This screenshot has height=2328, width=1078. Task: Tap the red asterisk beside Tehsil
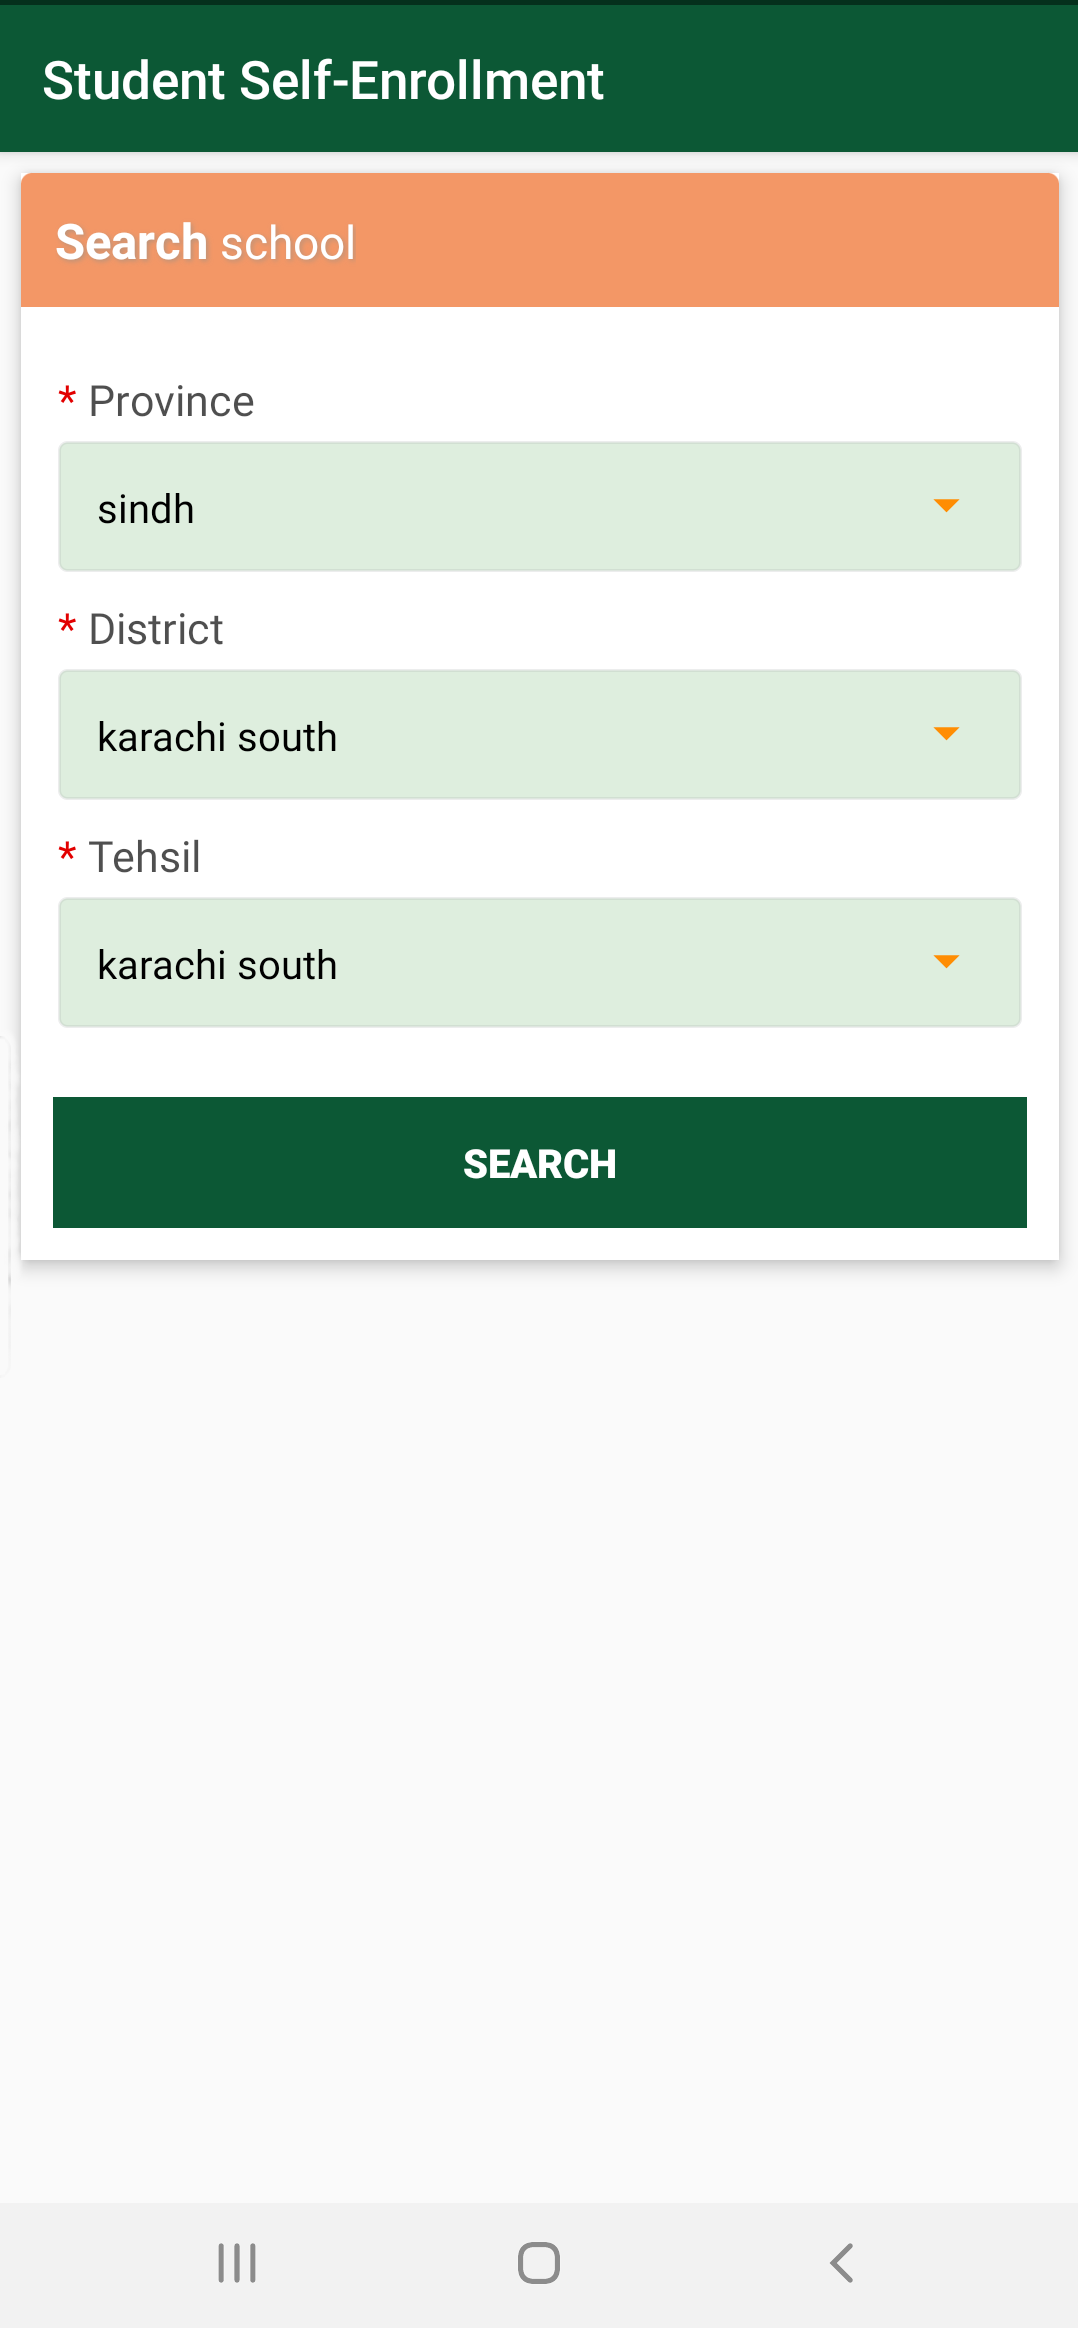pyautogui.click(x=67, y=853)
